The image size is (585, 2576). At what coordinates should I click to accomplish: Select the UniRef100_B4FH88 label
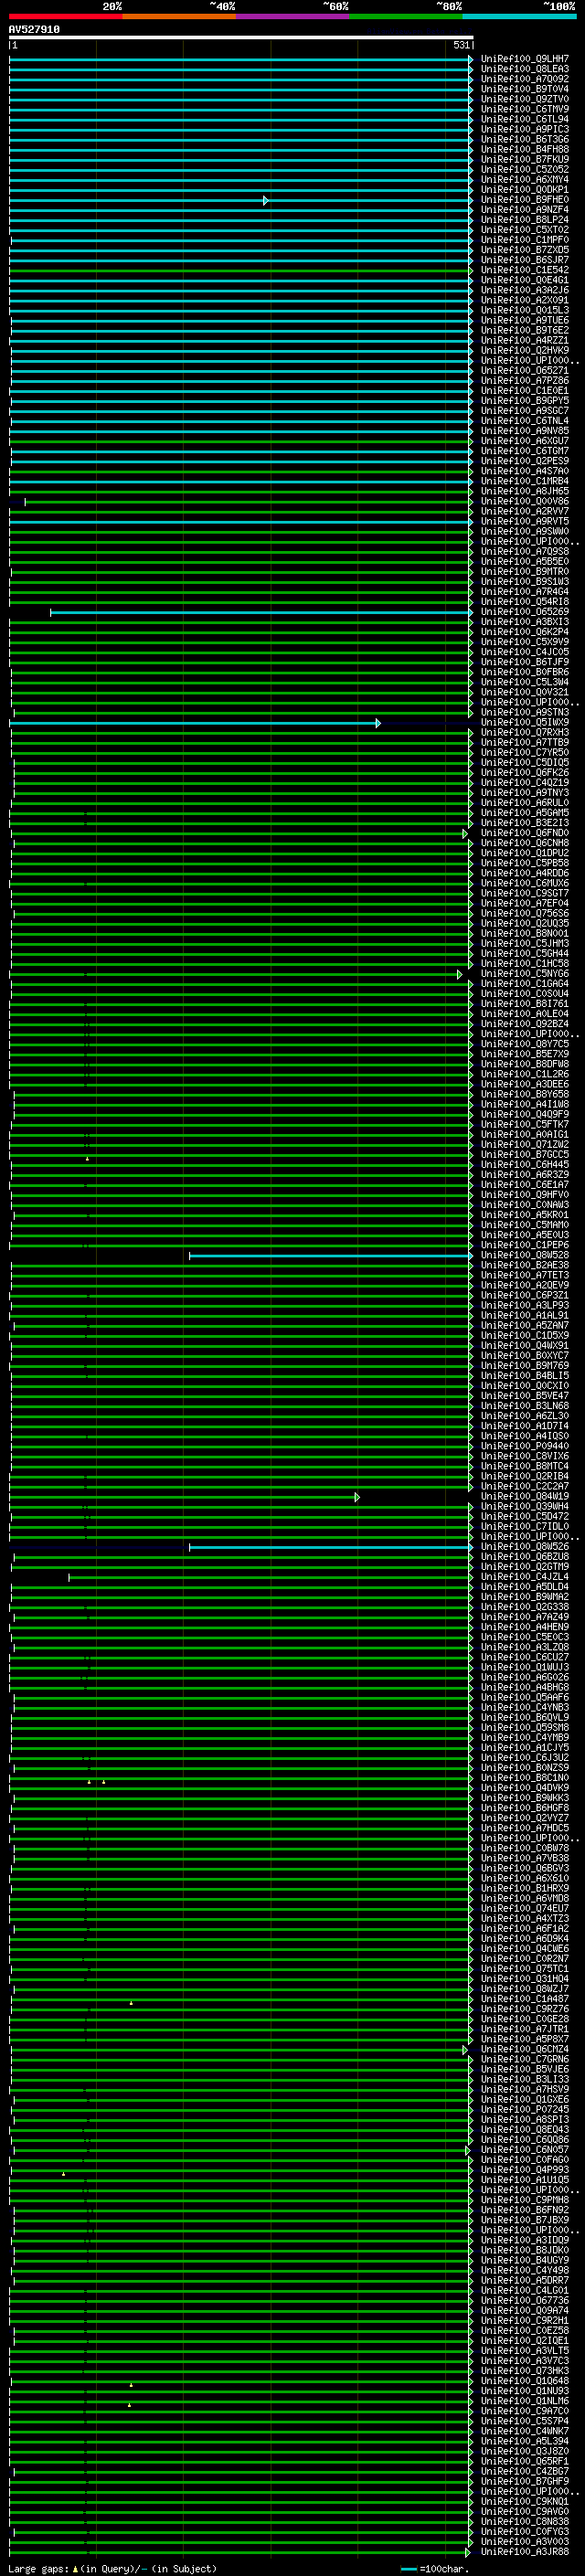click(525, 149)
